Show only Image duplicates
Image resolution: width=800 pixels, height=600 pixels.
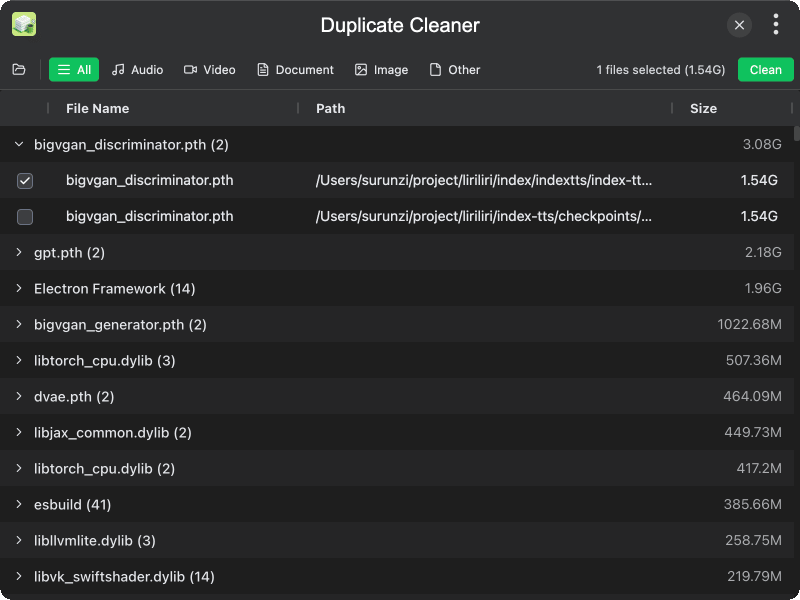point(381,70)
